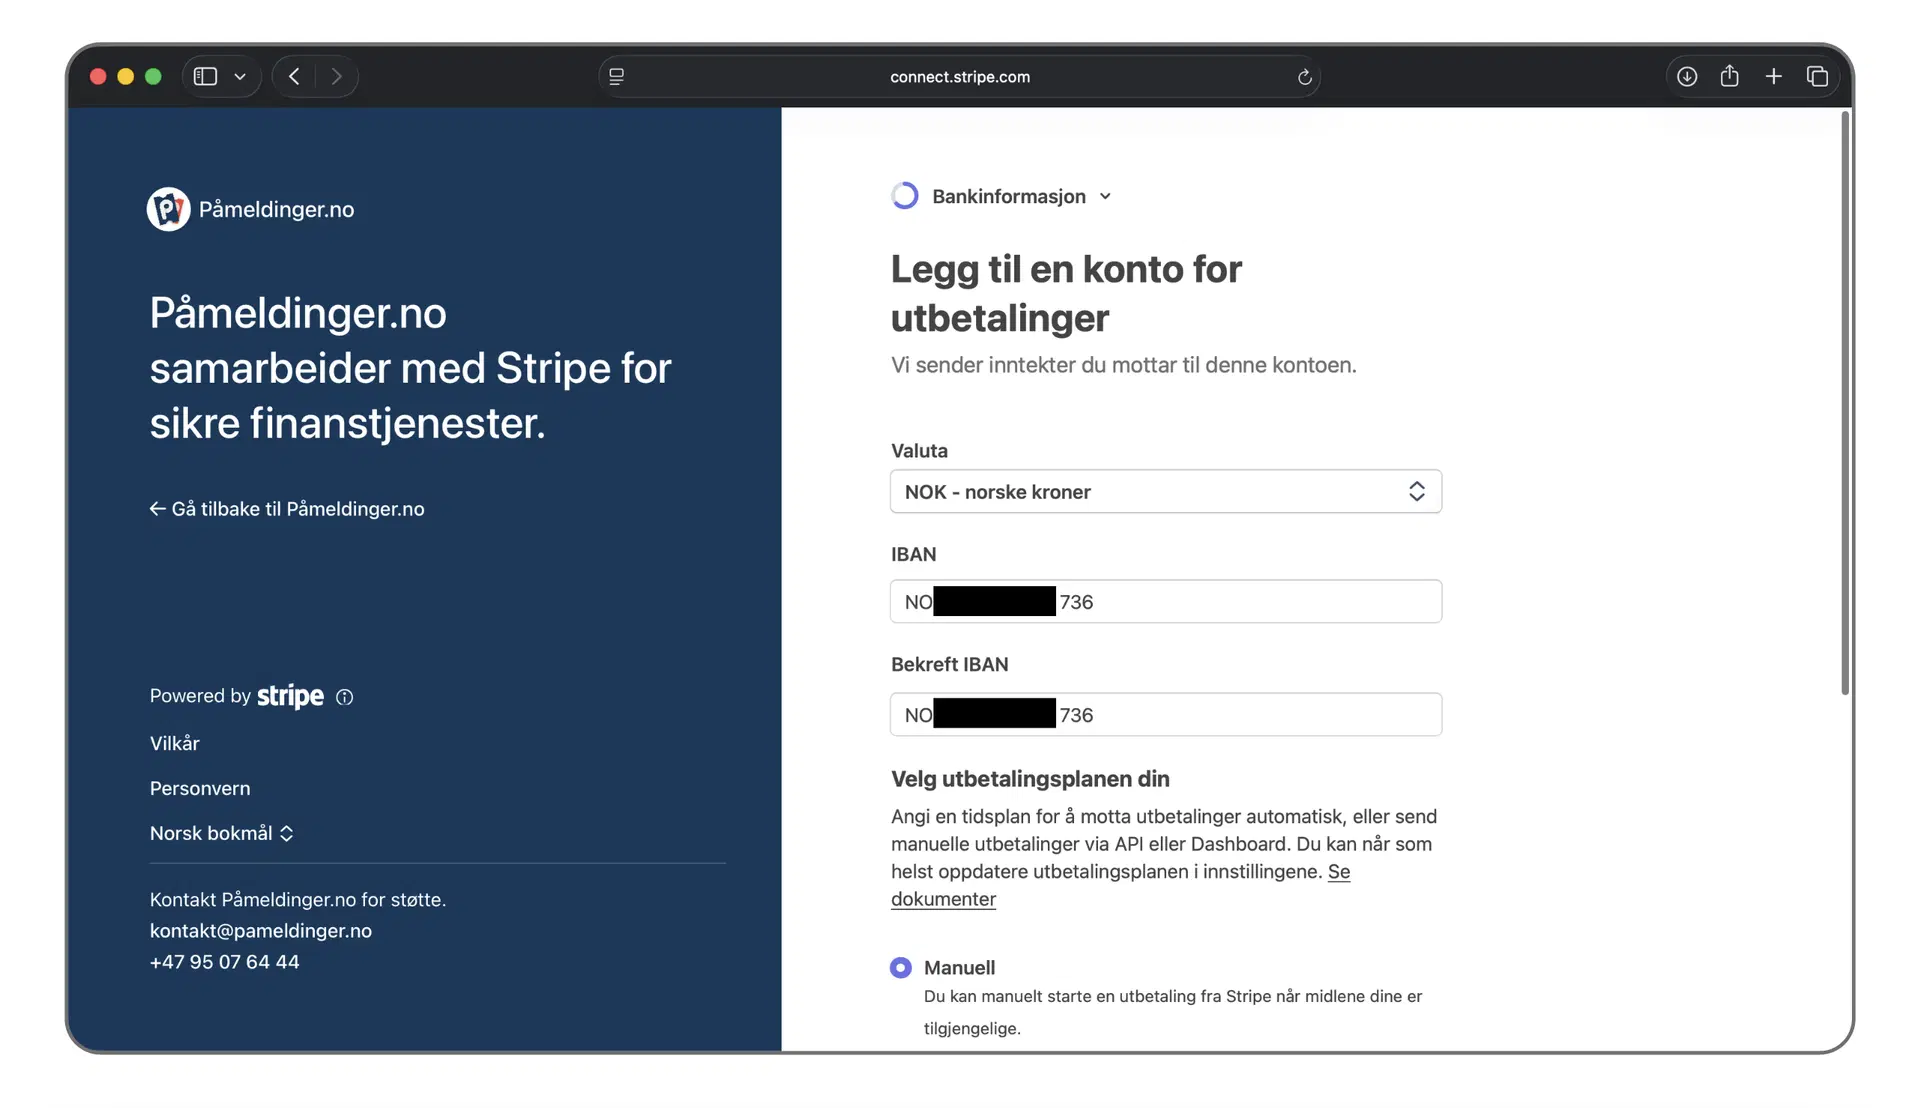Open the sidebar options chevron
This screenshot has height=1108, width=1920.
pyautogui.click(x=240, y=76)
